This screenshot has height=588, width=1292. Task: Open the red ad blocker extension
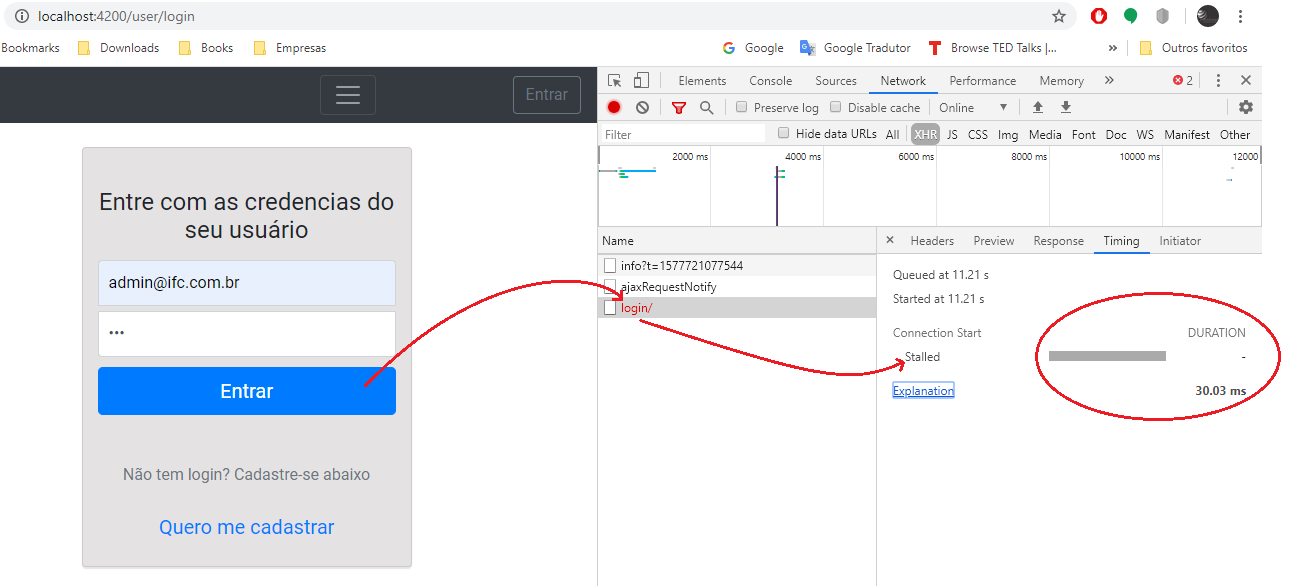1099,16
